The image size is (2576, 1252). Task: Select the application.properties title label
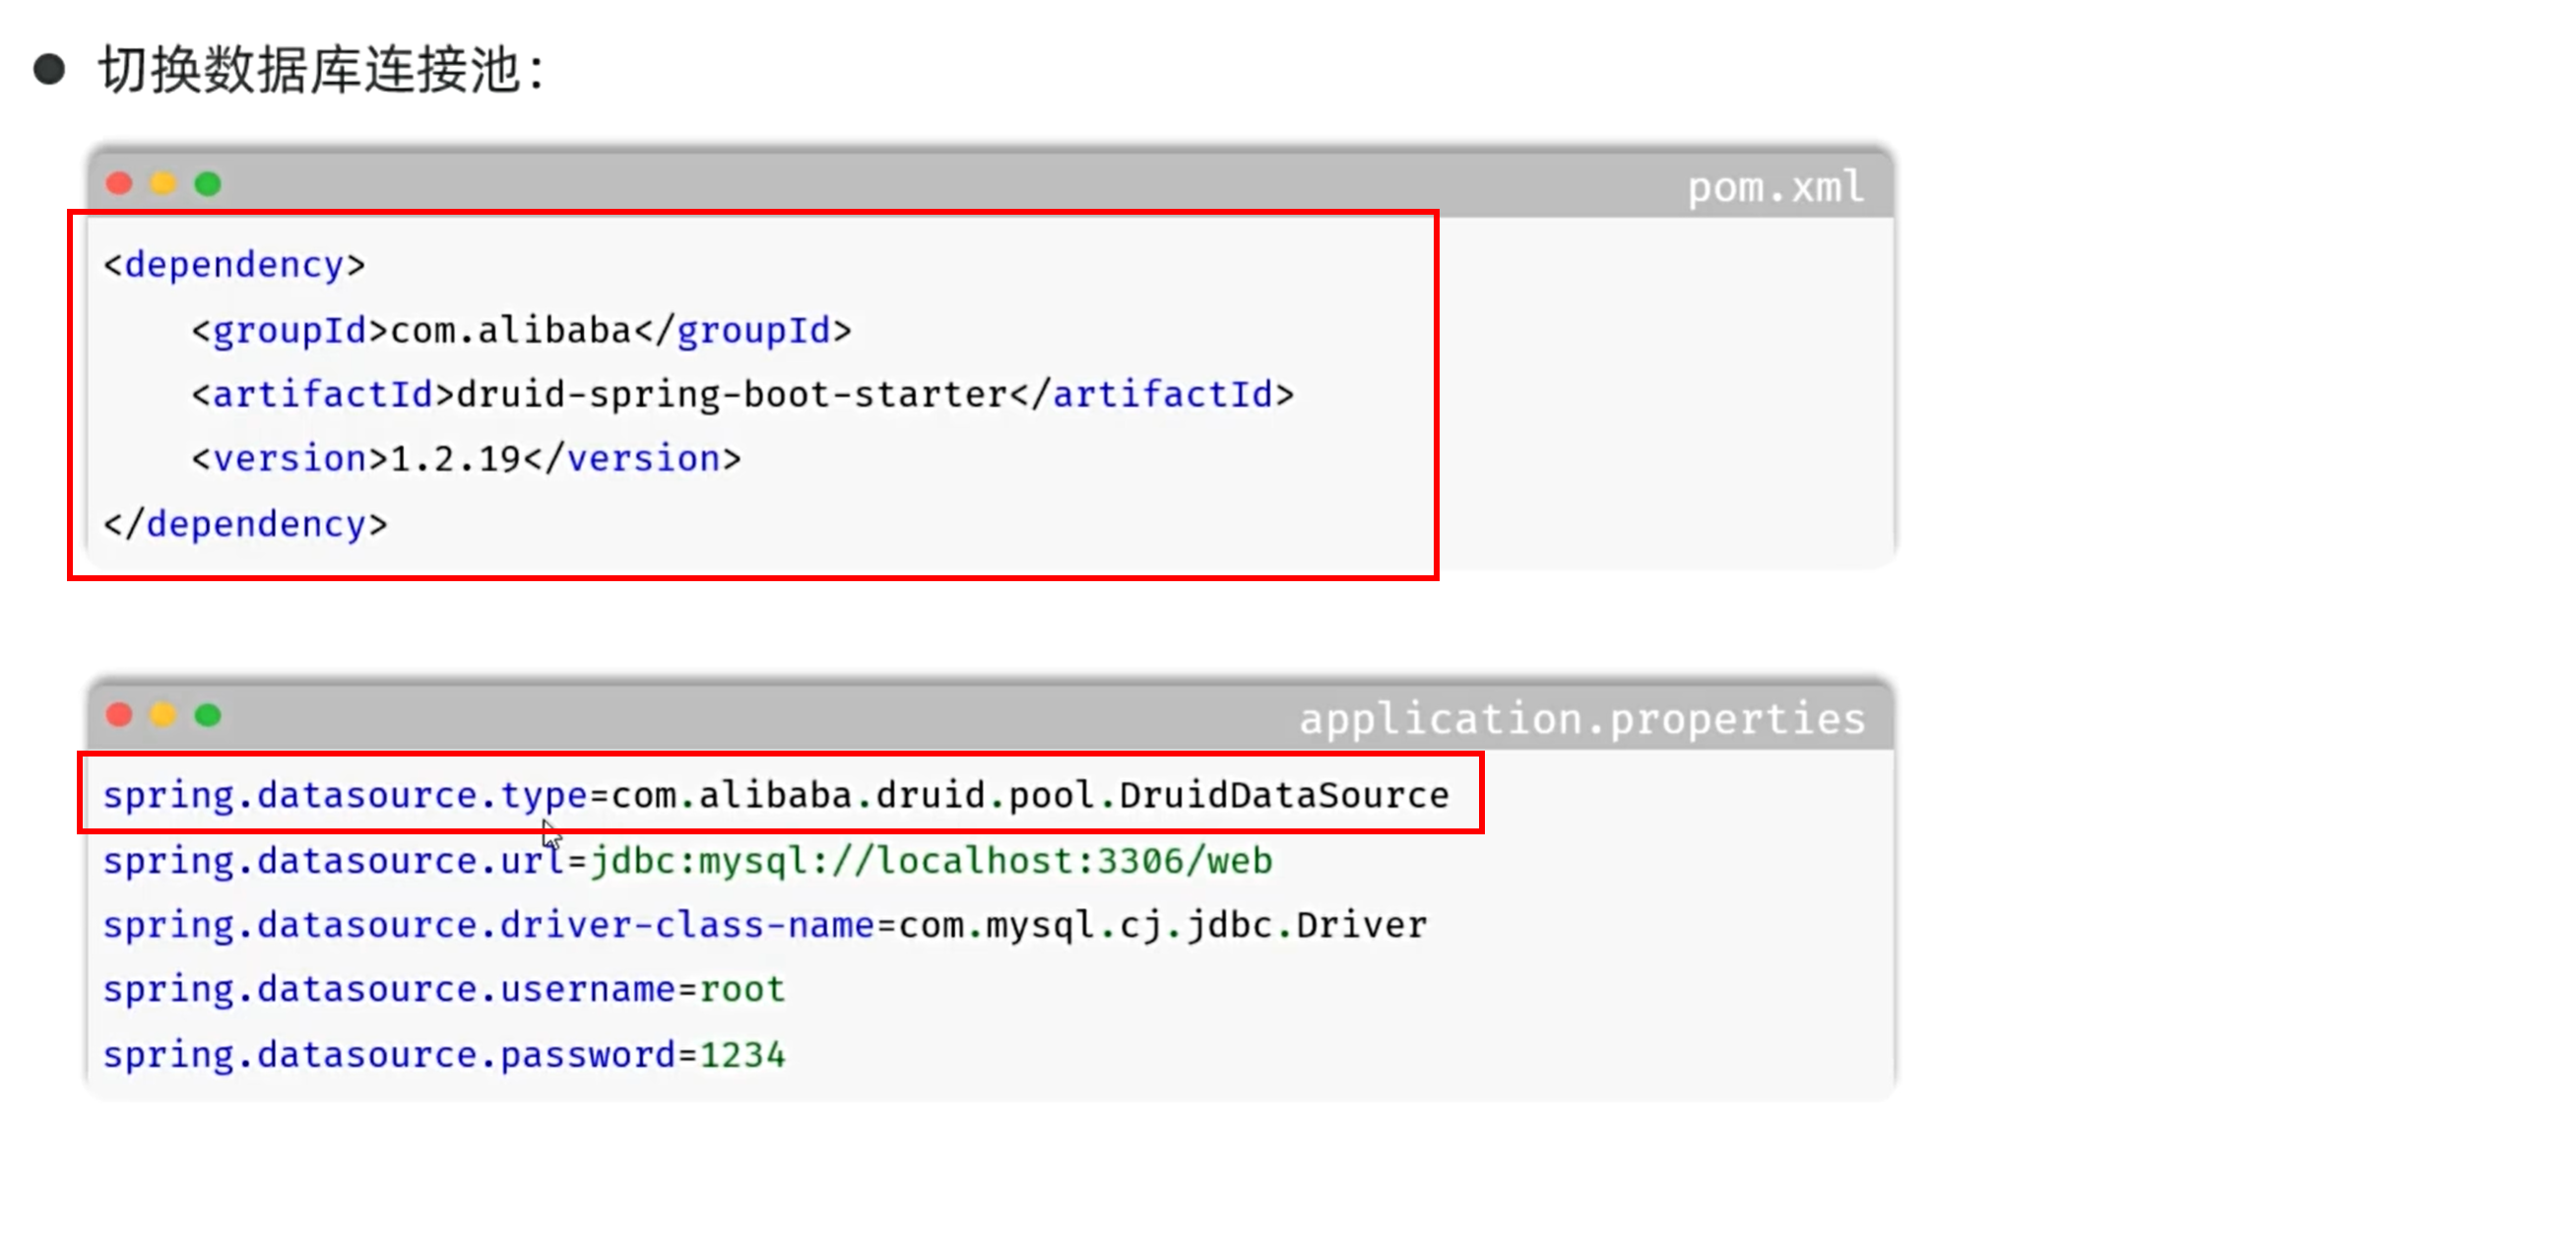[1582, 719]
